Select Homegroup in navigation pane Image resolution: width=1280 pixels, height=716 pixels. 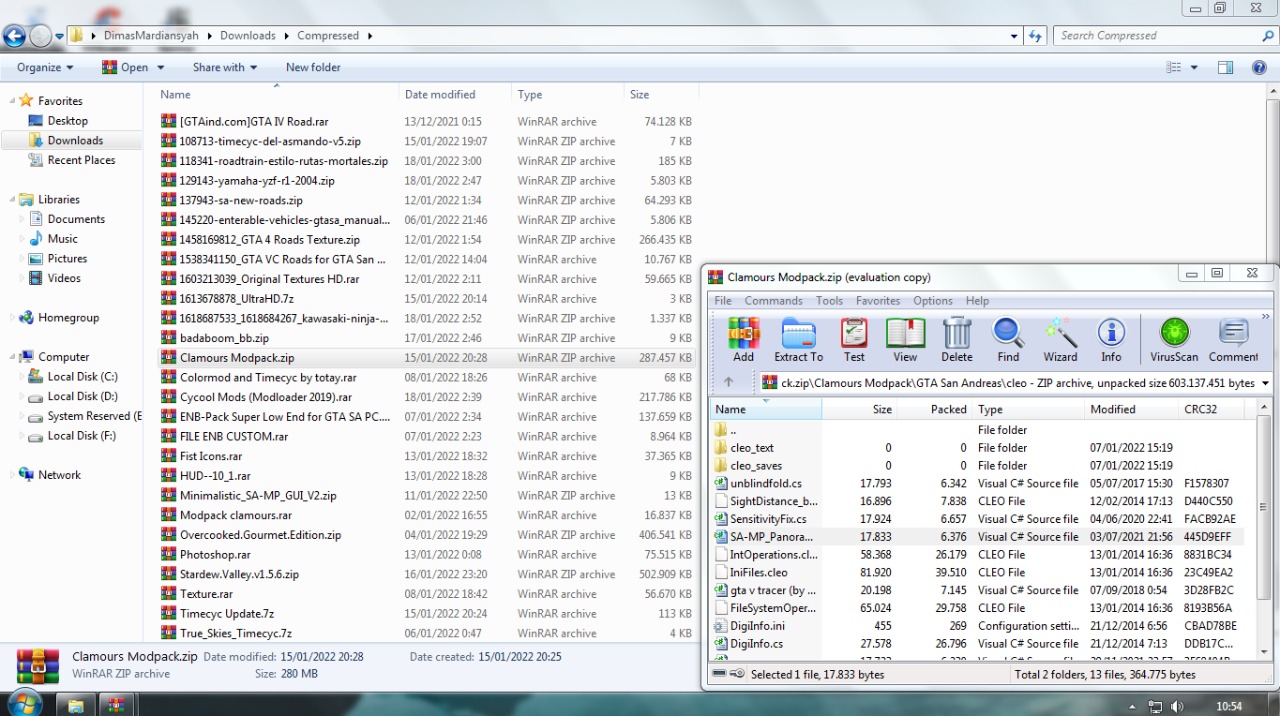point(68,318)
